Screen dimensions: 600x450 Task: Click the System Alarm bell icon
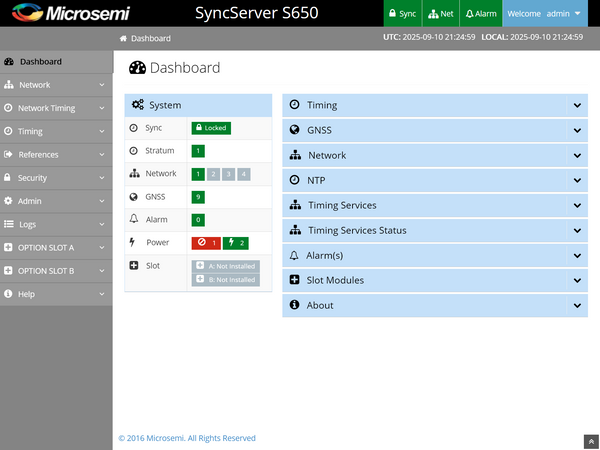click(x=134, y=218)
